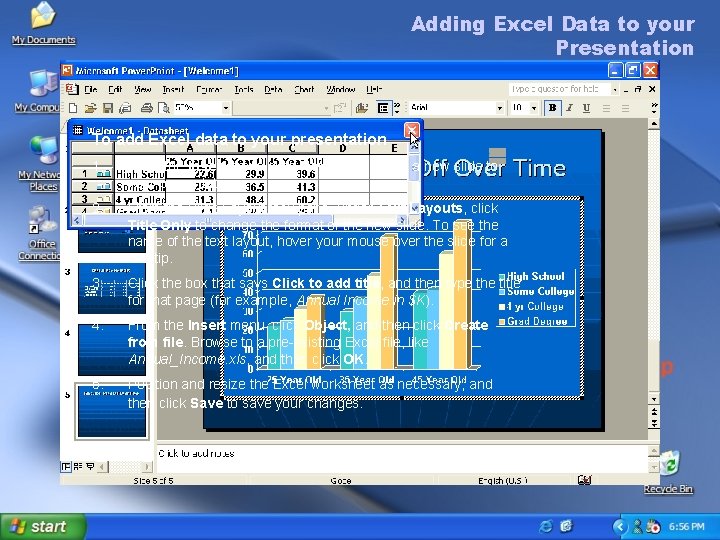Click the Normal View icon at bottom left
The image size is (720, 540).
(66, 467)
